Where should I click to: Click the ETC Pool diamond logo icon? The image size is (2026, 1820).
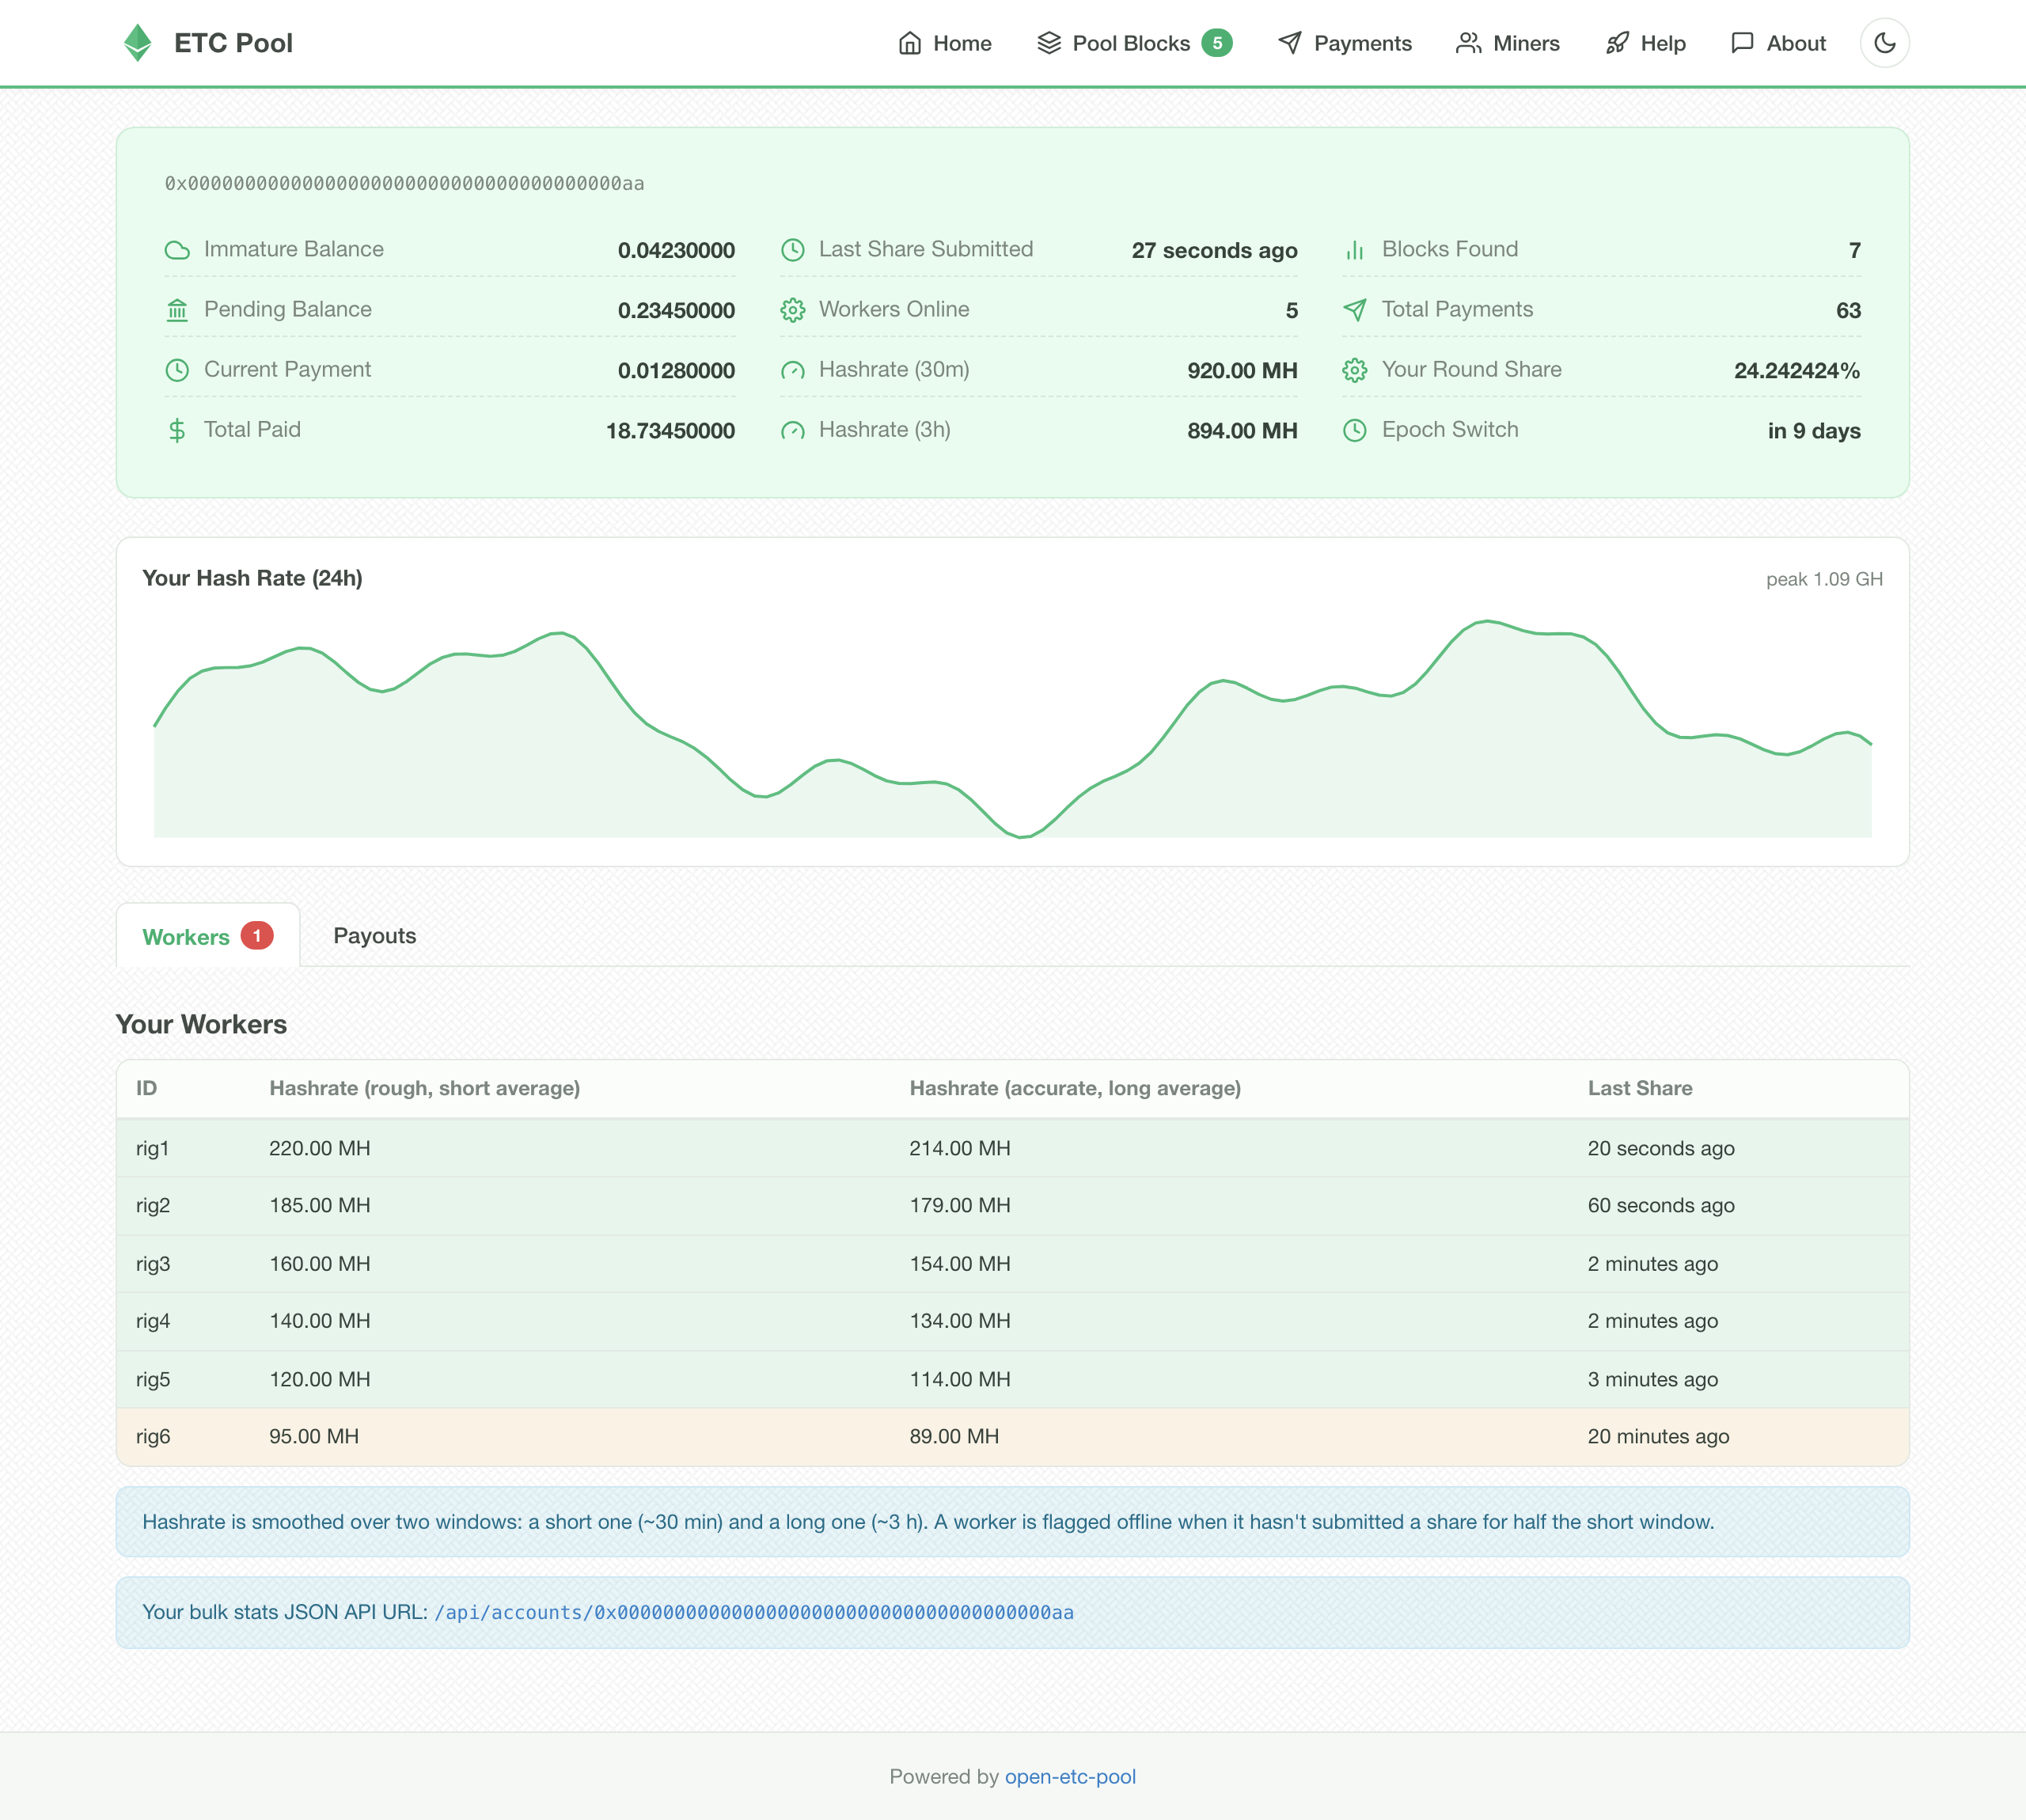pos(138,43)
